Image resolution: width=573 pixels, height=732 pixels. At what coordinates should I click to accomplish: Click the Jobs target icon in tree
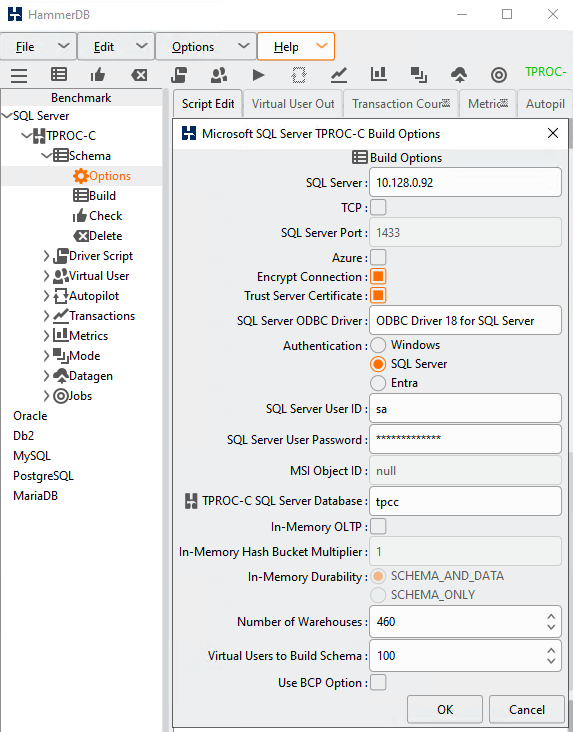click(61, 396)
